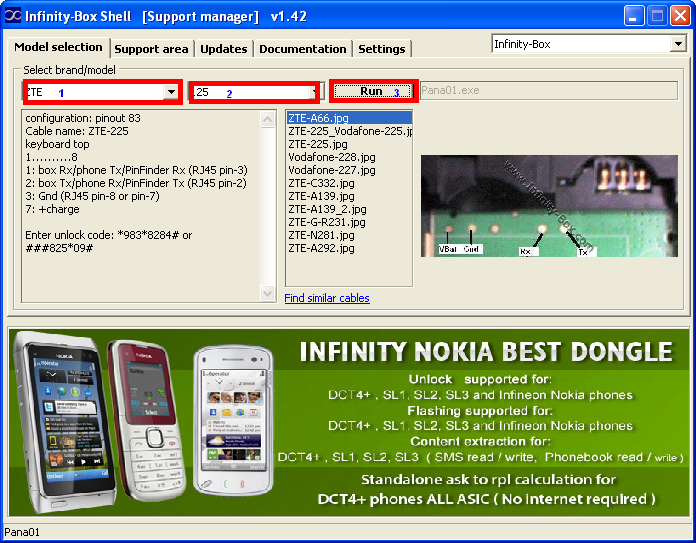Click the circuit board pinout image
Screen dimensions: 696x543
[549, 206]
